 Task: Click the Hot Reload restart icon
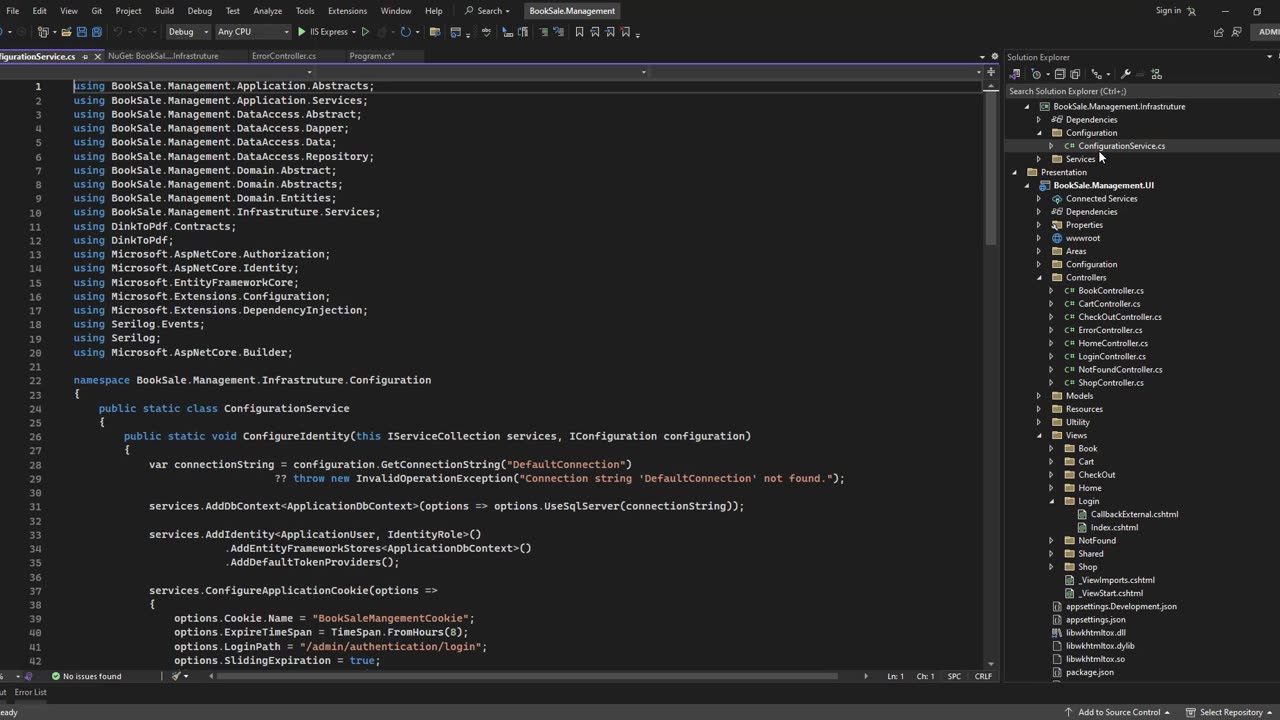tap(405, 32)
